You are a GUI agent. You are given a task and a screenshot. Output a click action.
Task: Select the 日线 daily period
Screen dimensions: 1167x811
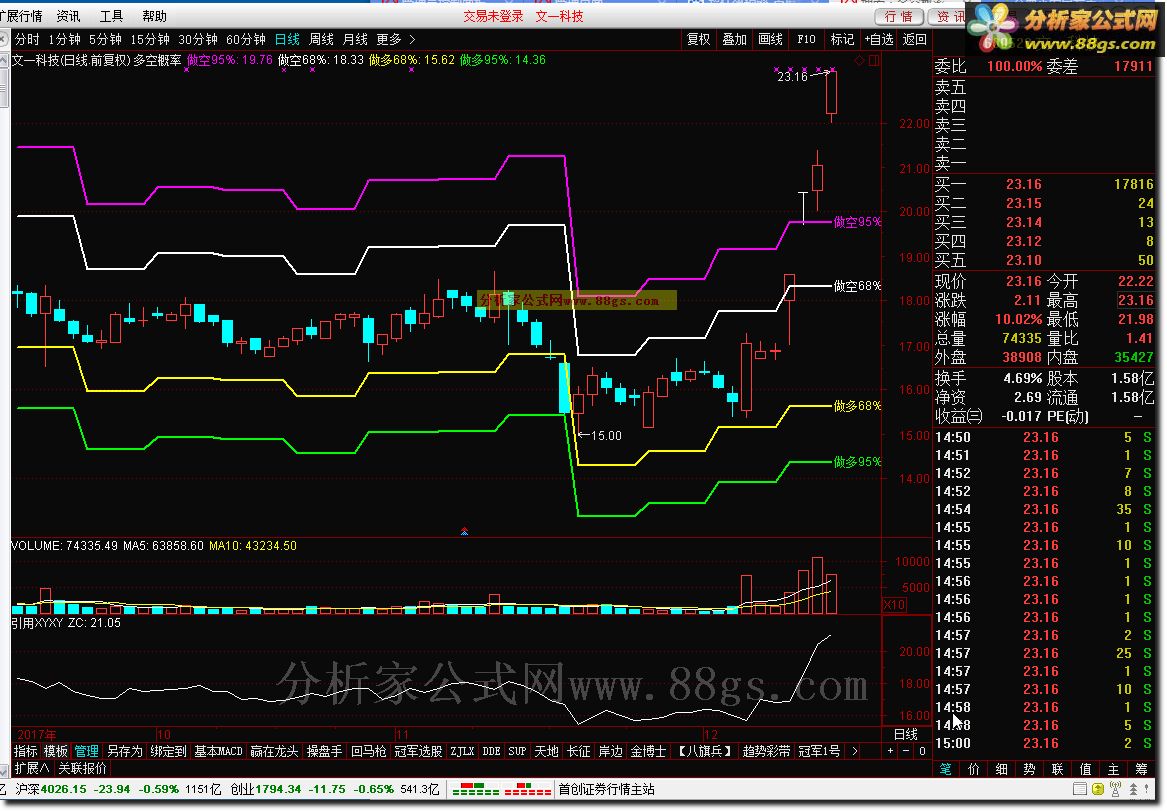click(x=287, y=39)
